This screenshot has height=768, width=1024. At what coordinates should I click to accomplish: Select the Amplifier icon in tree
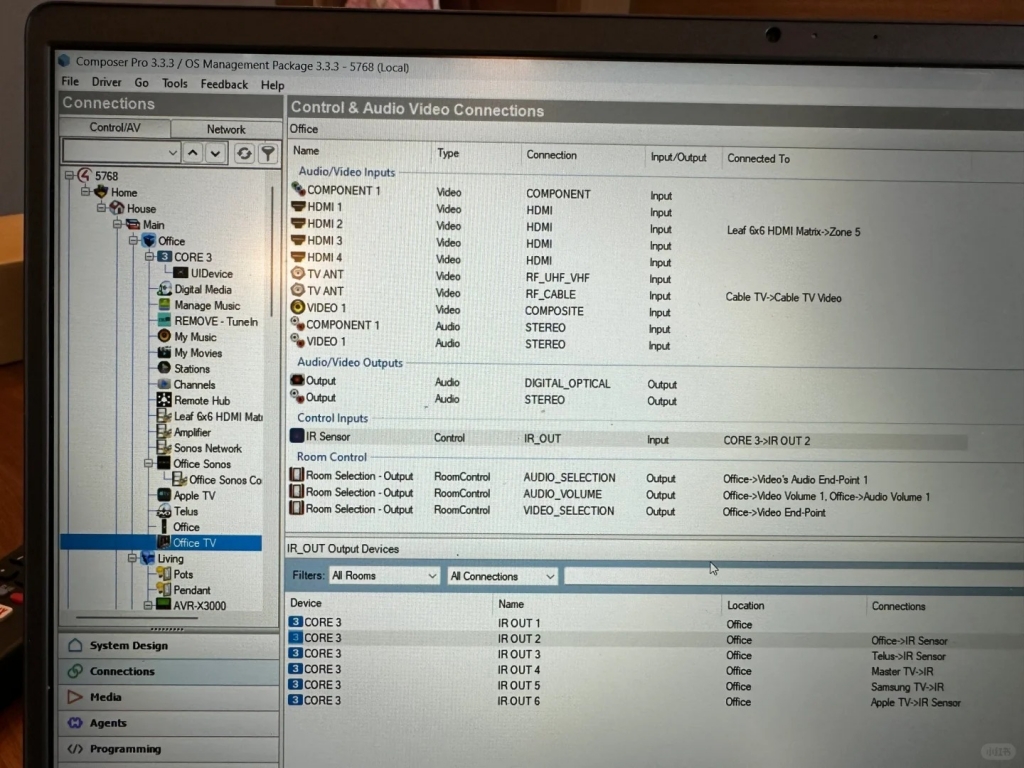click(x=164, y=432)
